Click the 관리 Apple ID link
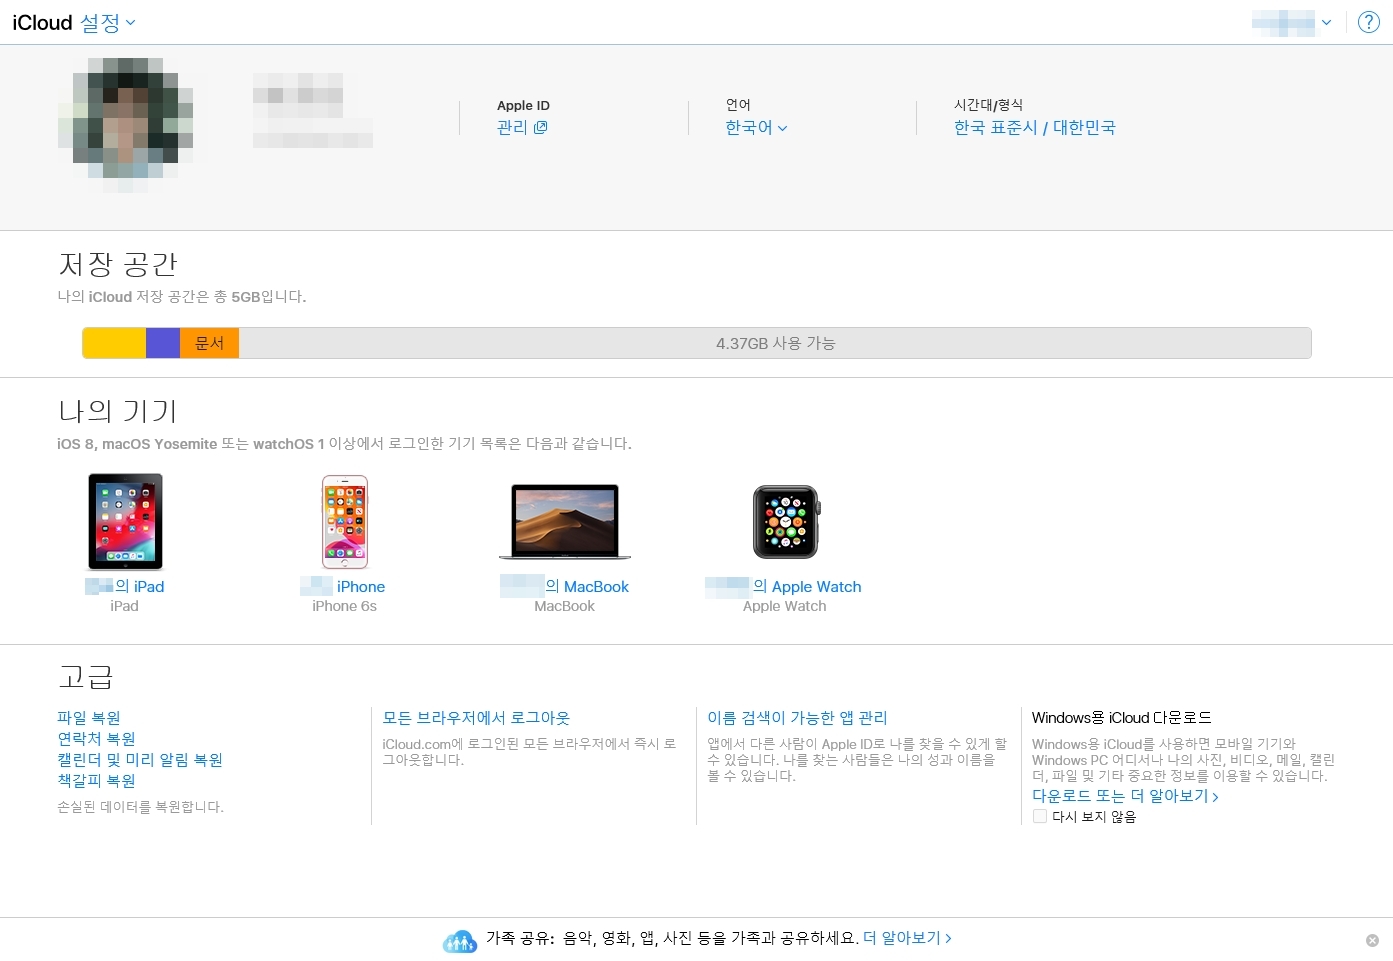The width and height of the screenshot is (1393, 961). (x=512, y=128)
